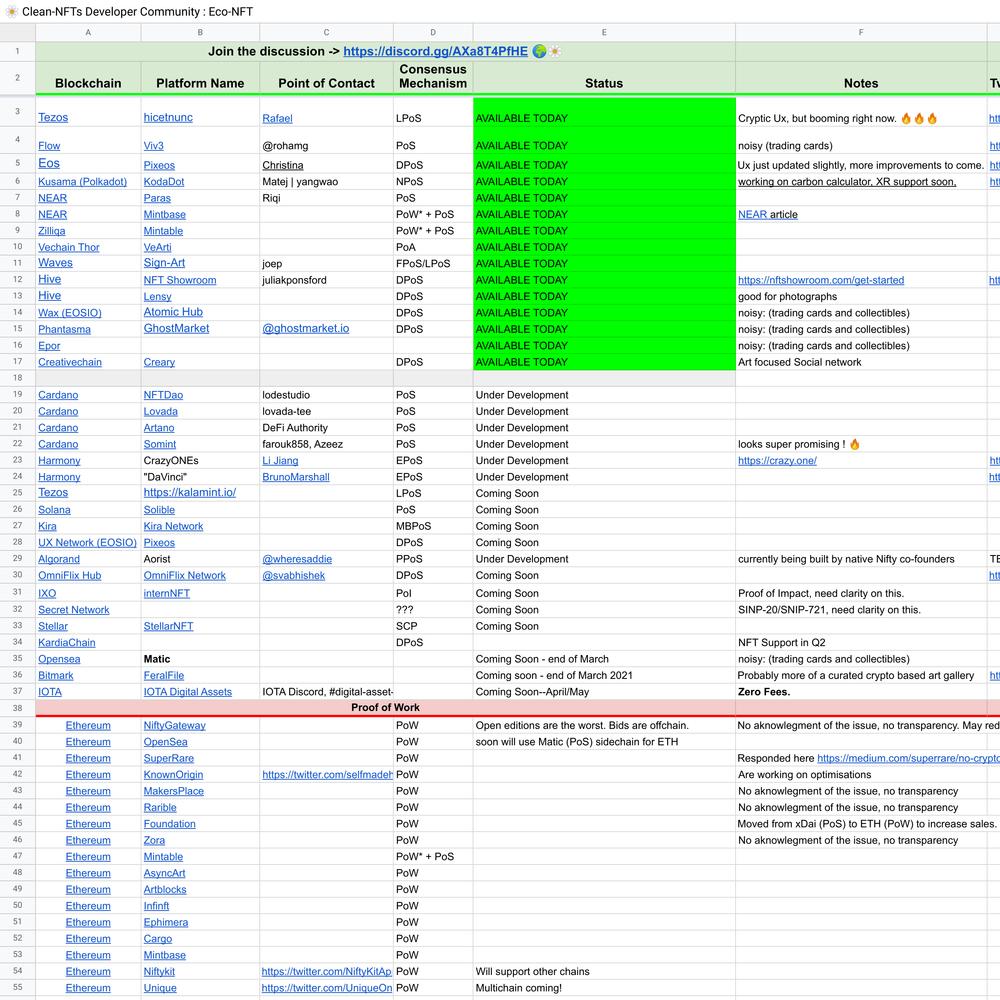Open the Atomic Hub platform link
Viewport: 1000px width, 1000px height.
(173, 312)
